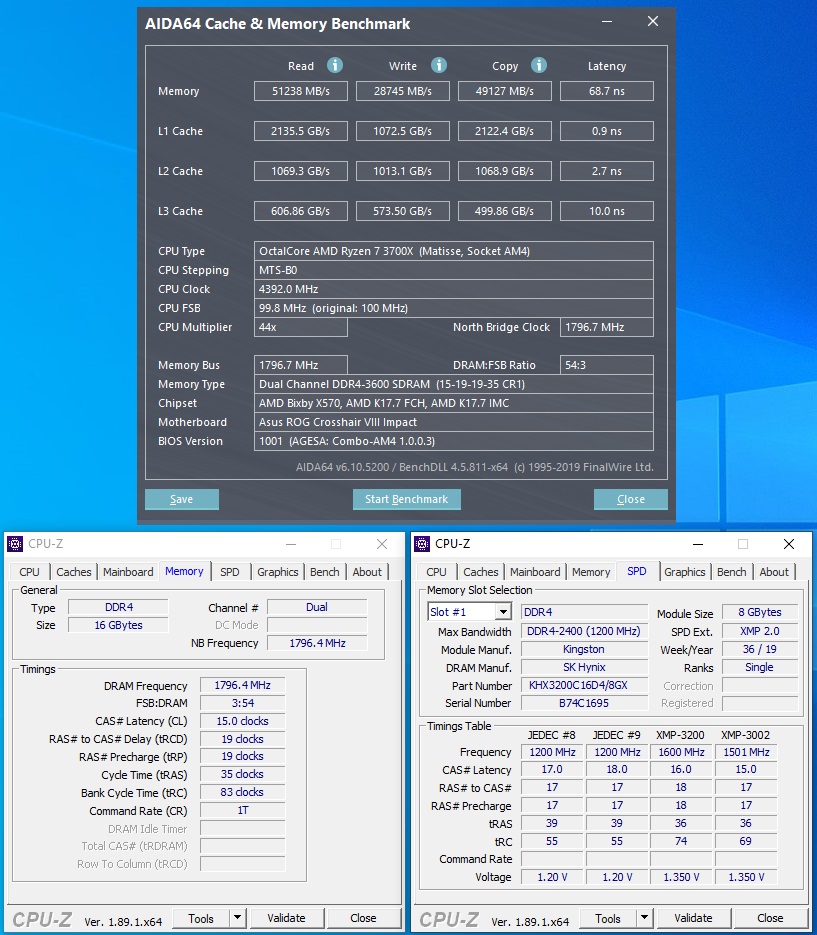The height and width of the screenshot is (935, 817).
Task: Expand Tools dropdown arrow in left CPU-Z window
Action: click(x=237, y=918)
